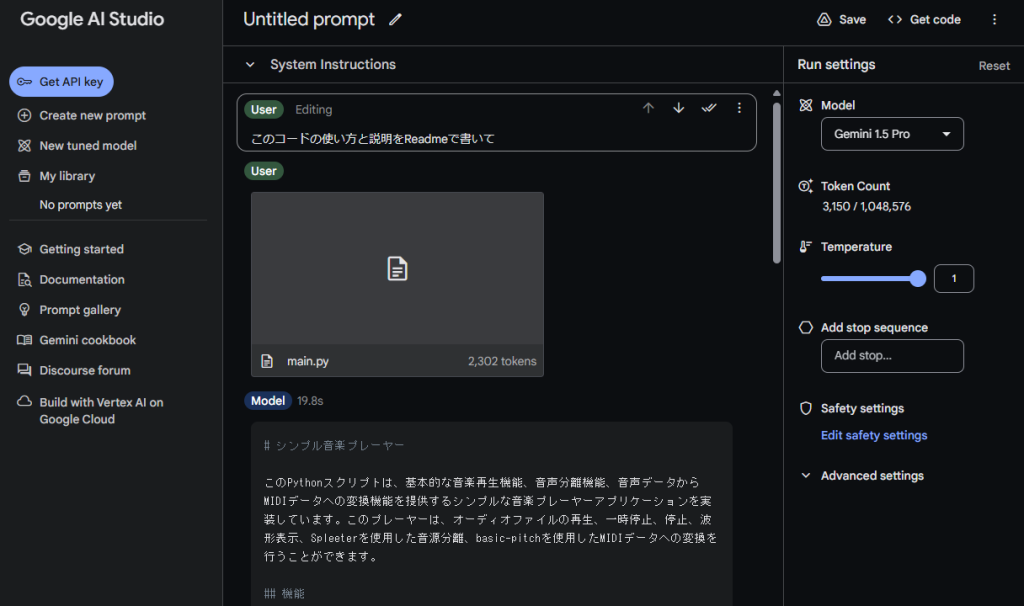Select Create new prompt

82,116
